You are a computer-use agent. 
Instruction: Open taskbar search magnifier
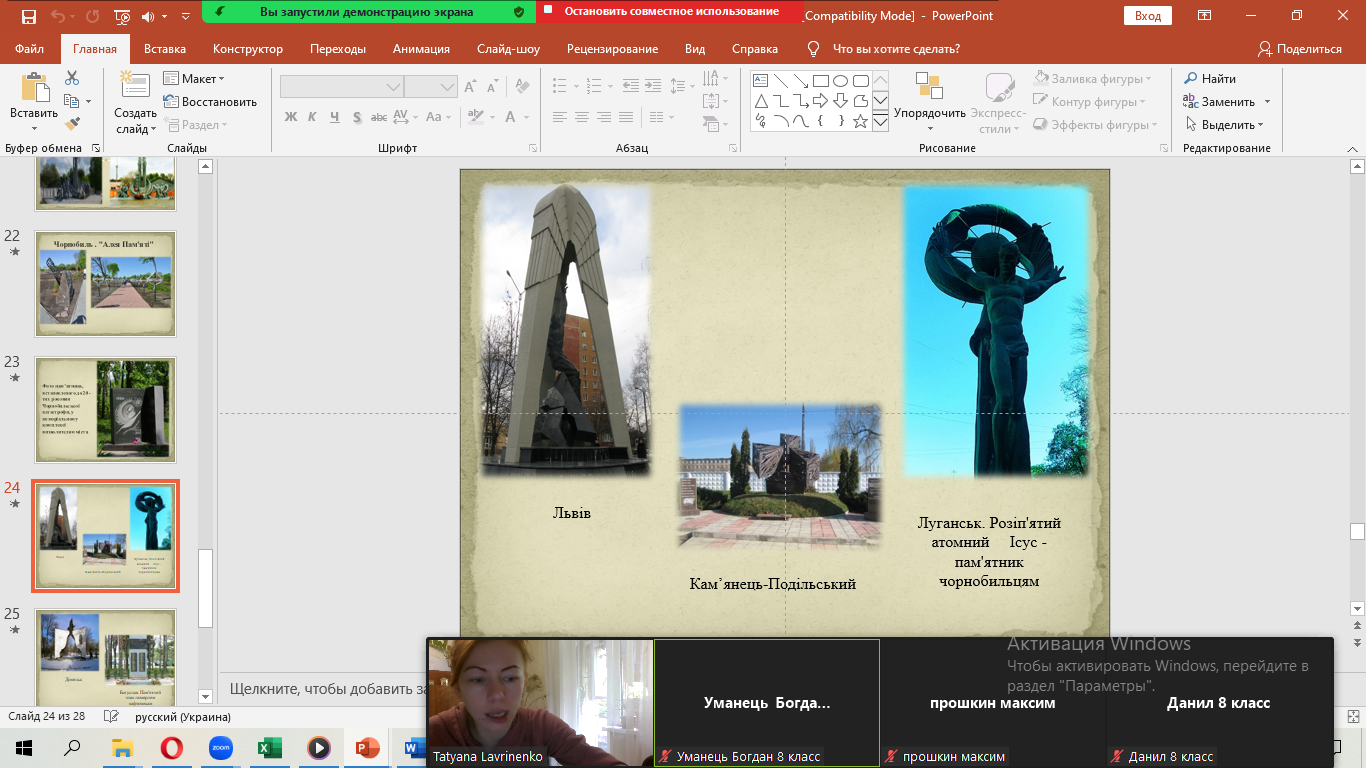click(x=73, y=747)
